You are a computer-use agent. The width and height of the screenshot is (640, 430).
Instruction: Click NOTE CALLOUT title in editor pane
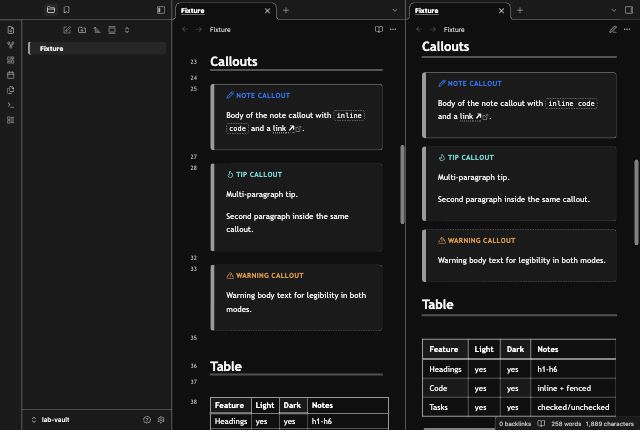263,95
